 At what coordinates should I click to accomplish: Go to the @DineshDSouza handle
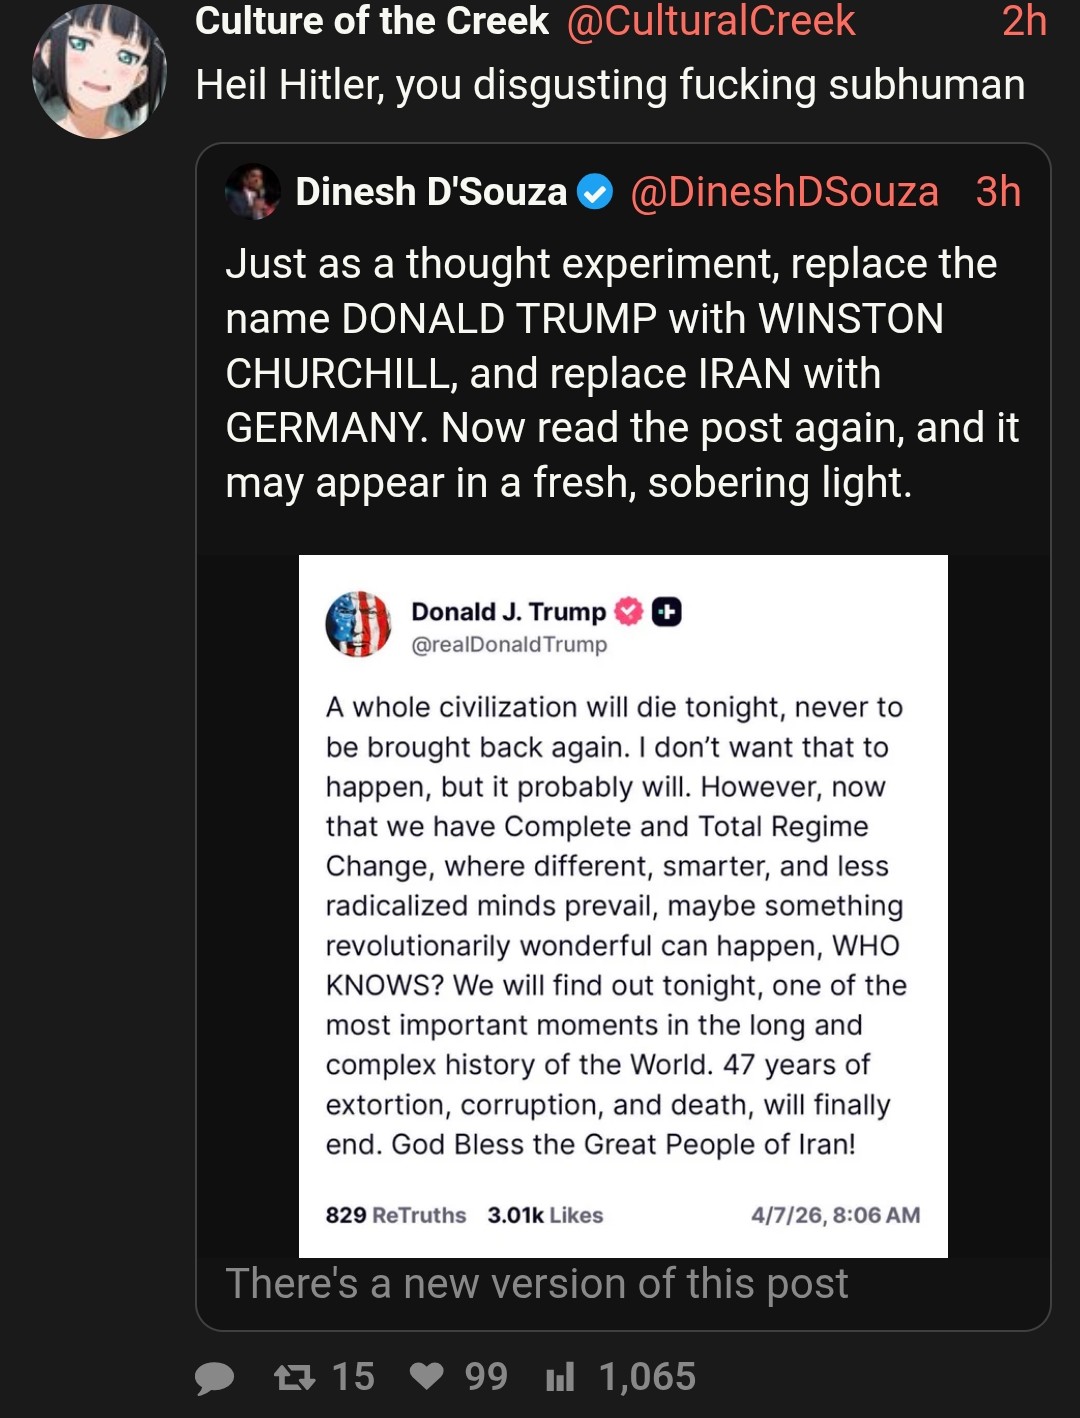click(x=784, y=192)
